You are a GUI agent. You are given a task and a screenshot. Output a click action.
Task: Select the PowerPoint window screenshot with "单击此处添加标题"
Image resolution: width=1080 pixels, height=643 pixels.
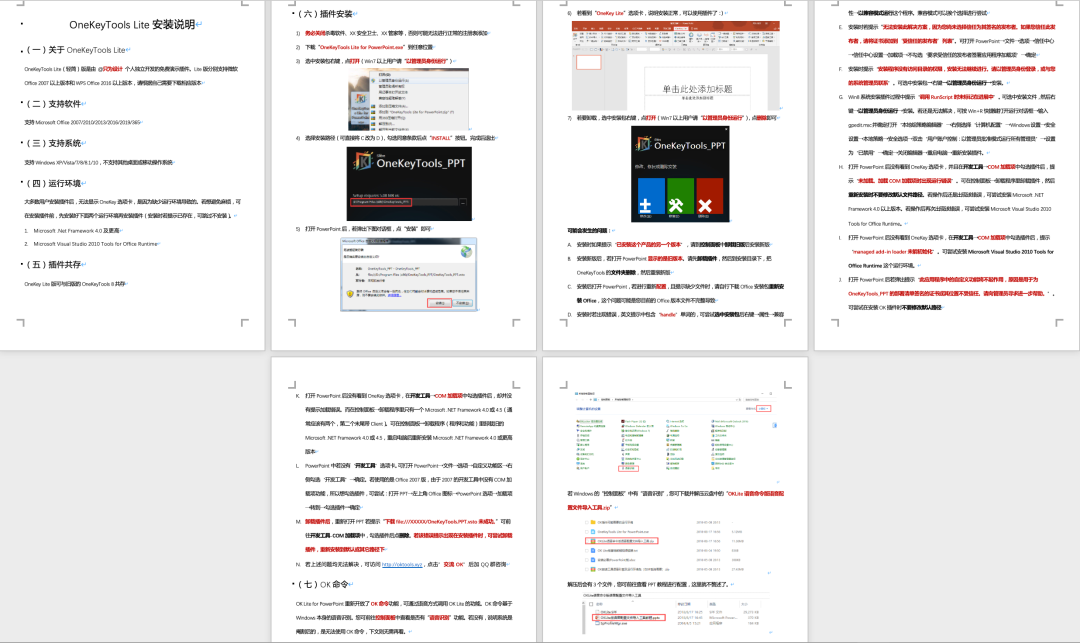click(x=676, y=65)
